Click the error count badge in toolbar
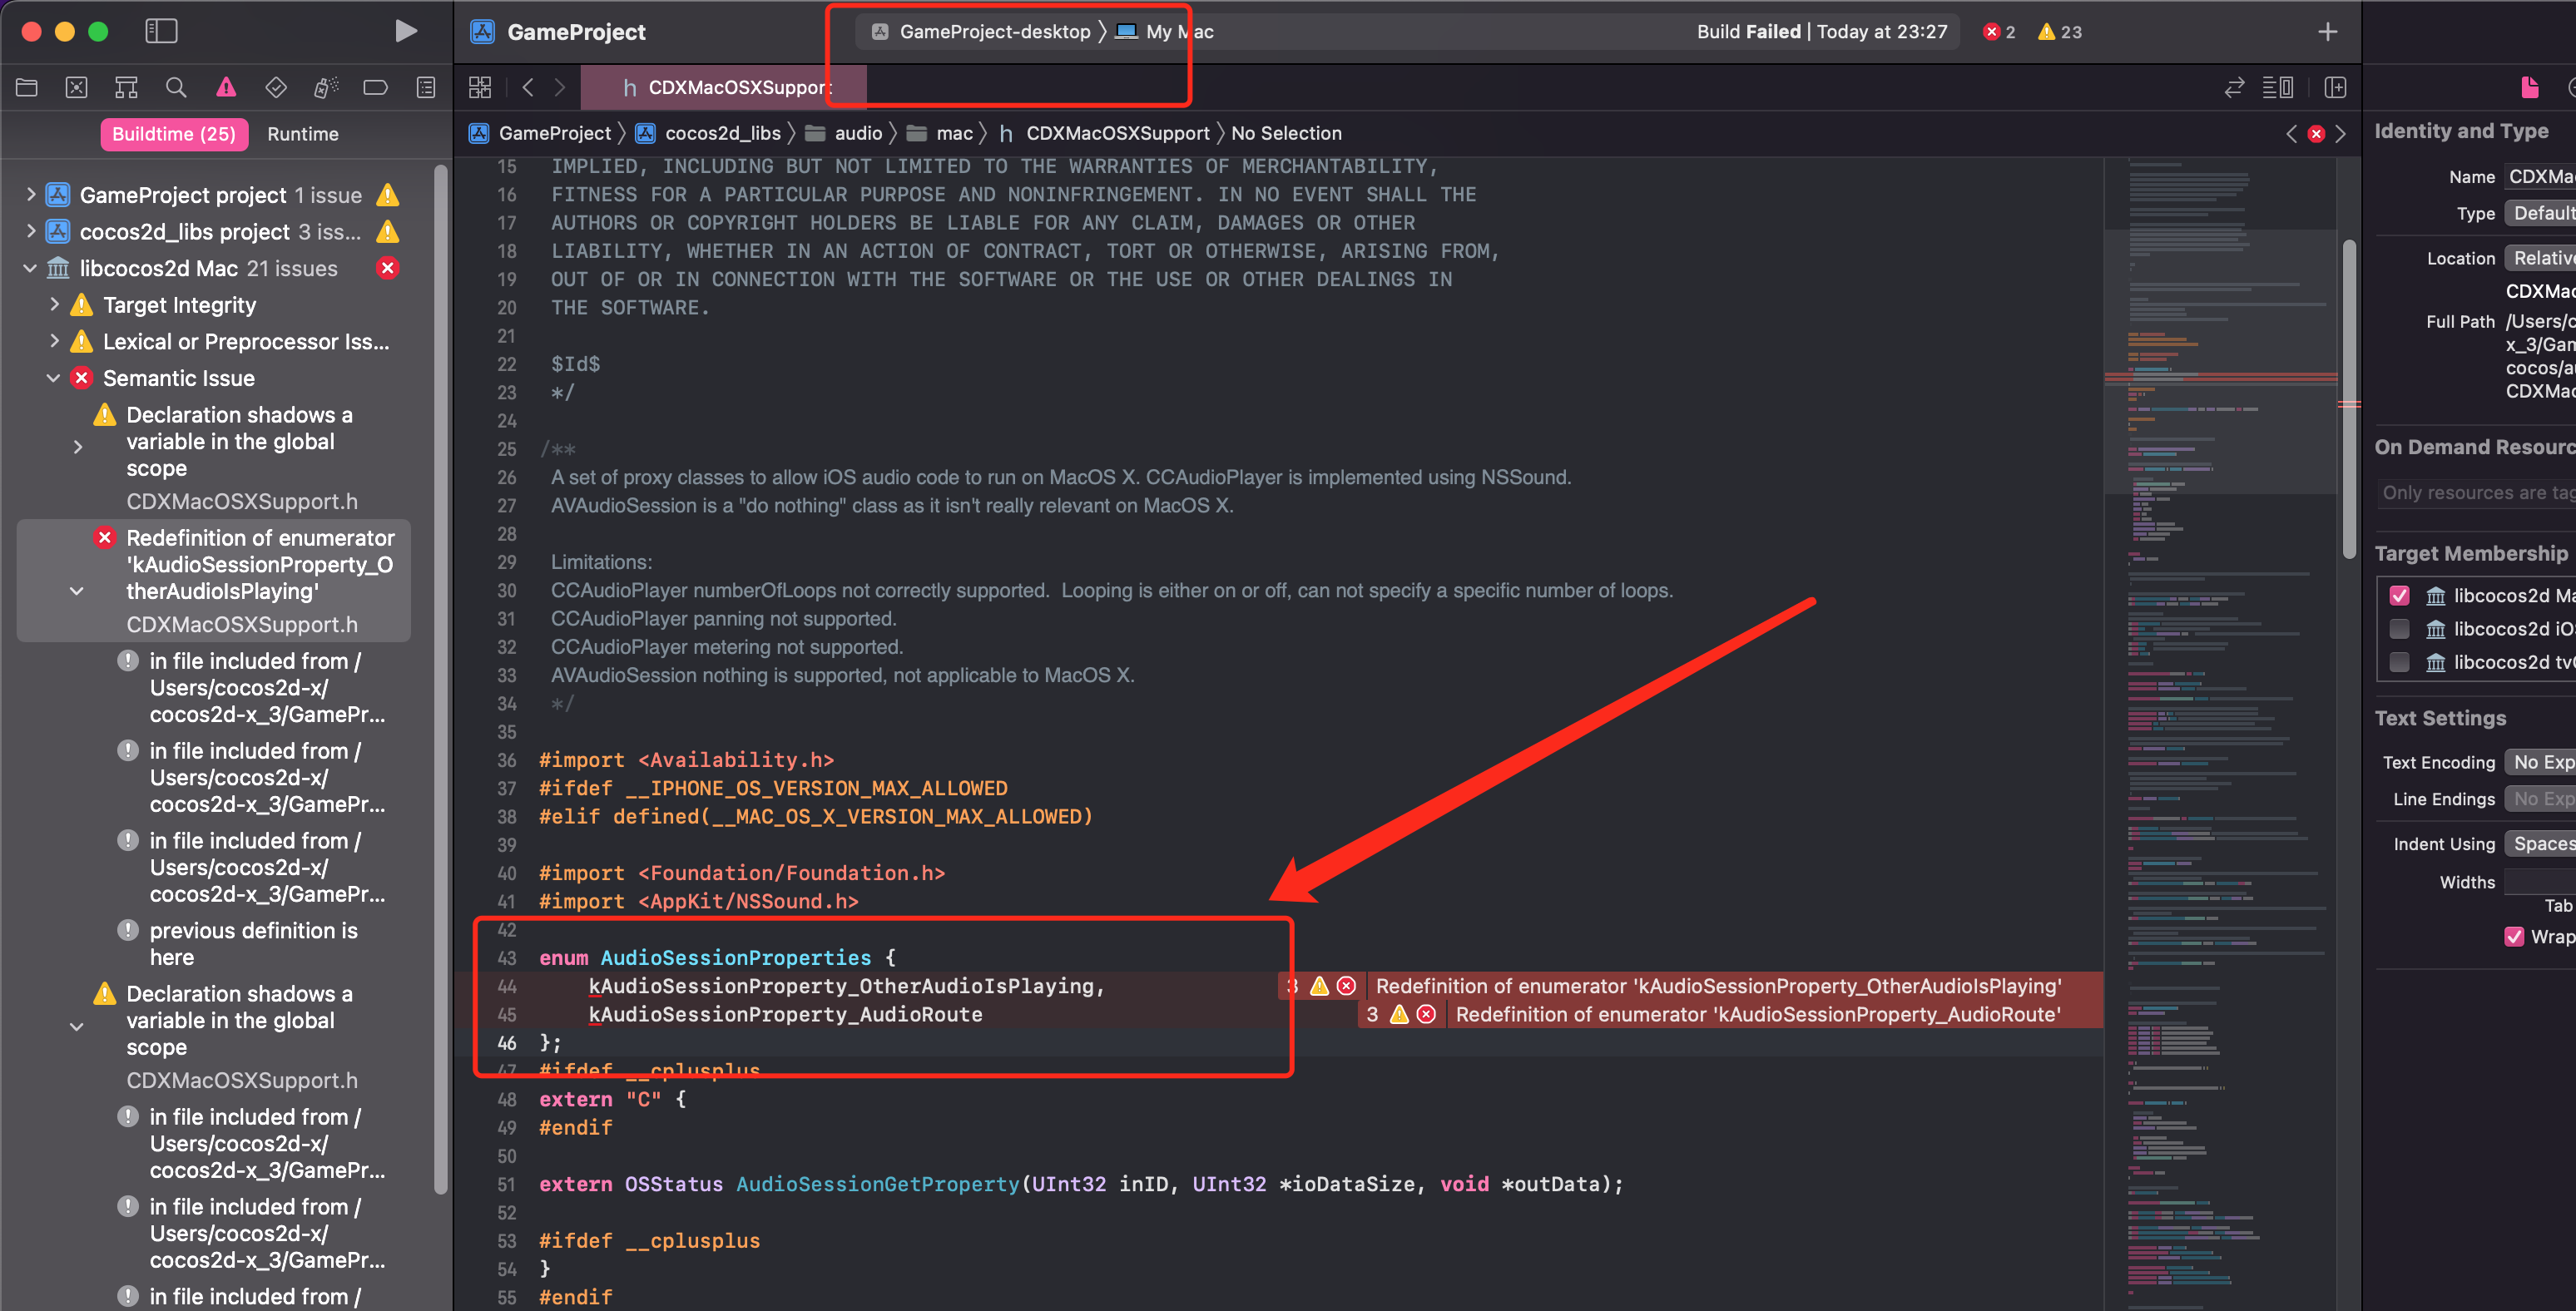The height and width of the screenshot is (1311, 2576). 1999,32
